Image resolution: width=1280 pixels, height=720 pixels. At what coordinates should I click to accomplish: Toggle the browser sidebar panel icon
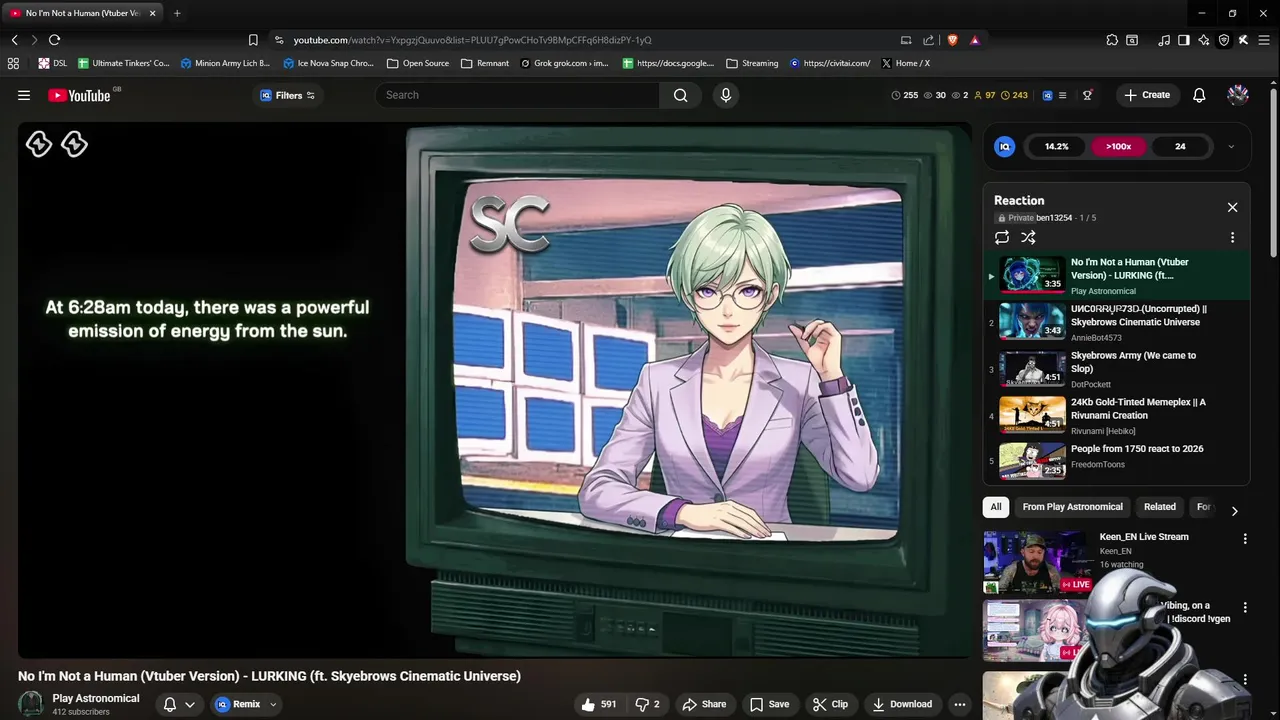coord(1184,40)
